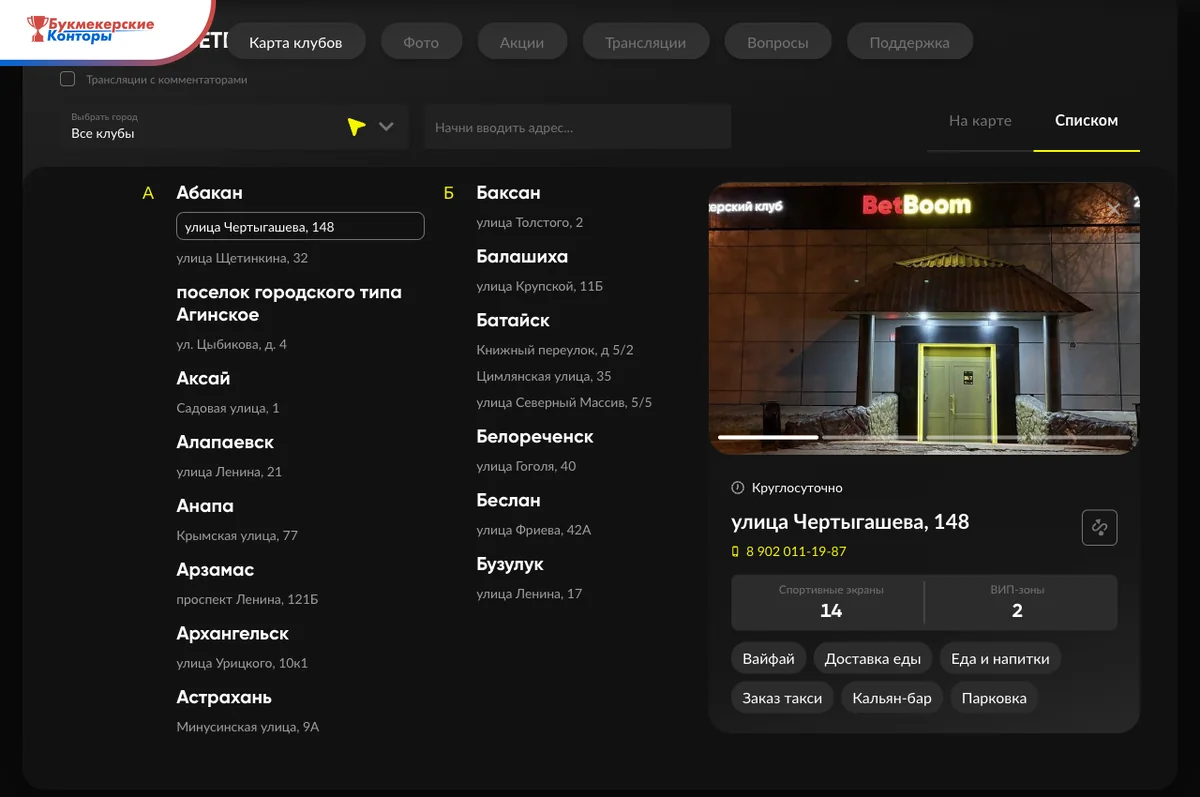Screen dimensions: 1200x797
Task: Click the Спортивные экраны count 14
Action: [x=831, y=611]
